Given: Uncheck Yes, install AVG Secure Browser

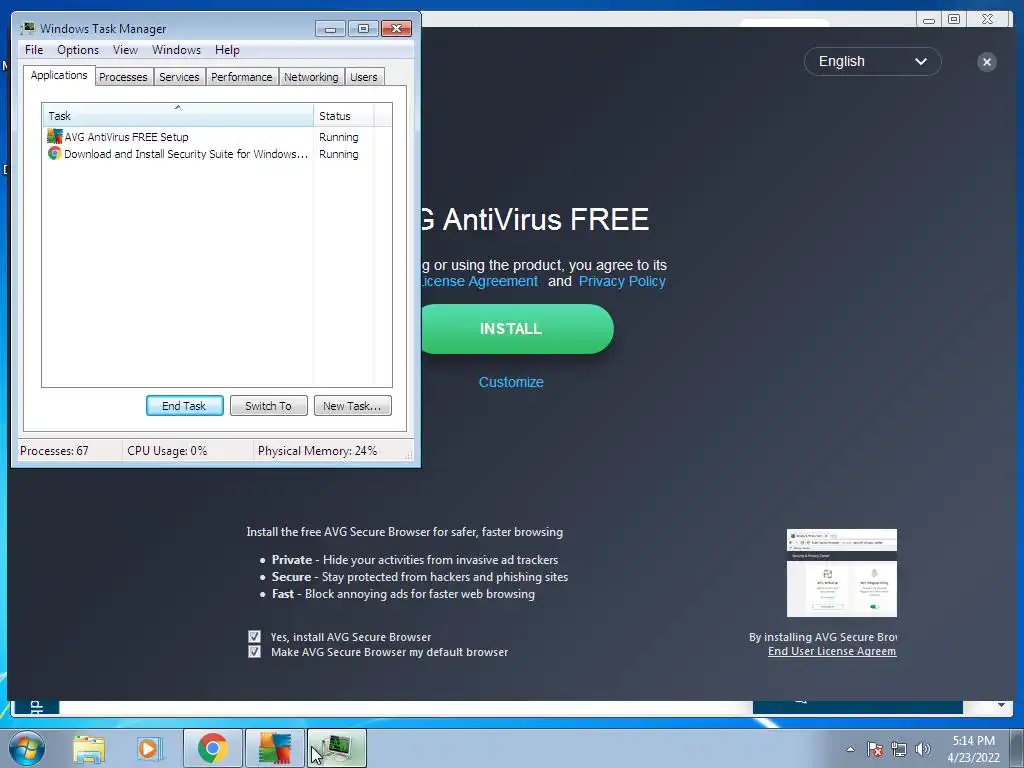Looking at the screenshot, I should [255, 636].
